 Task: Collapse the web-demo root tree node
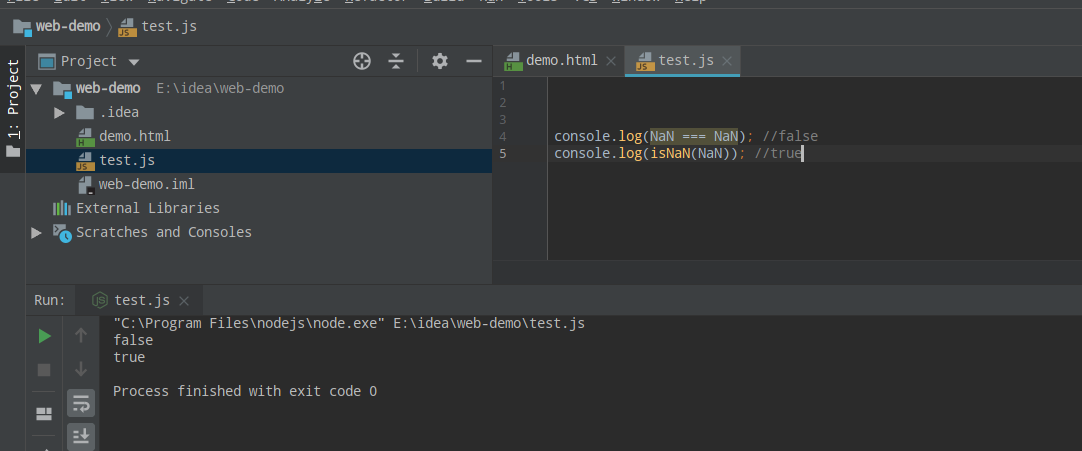37,89
